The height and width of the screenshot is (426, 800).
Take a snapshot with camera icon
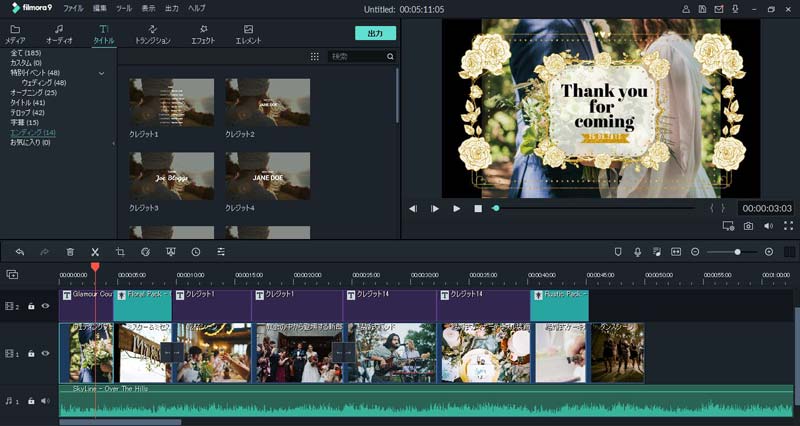(748, 226)
